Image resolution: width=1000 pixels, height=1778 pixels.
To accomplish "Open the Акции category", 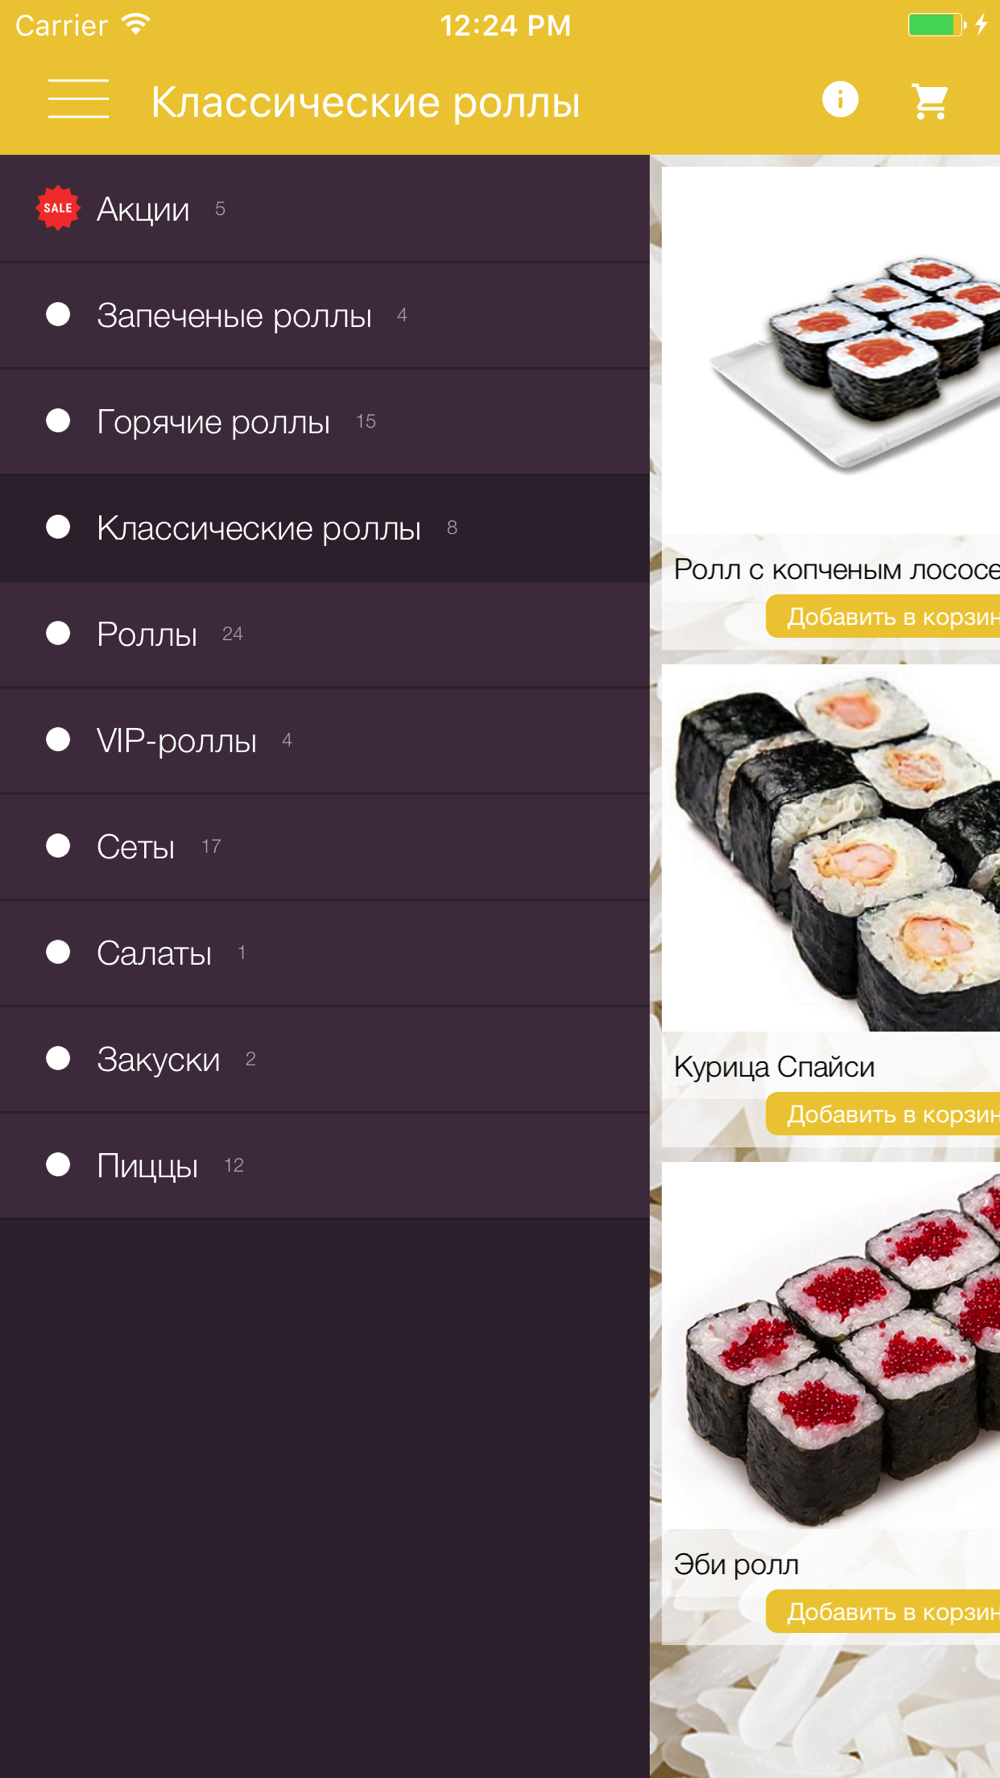I will (x=325, y=209).
